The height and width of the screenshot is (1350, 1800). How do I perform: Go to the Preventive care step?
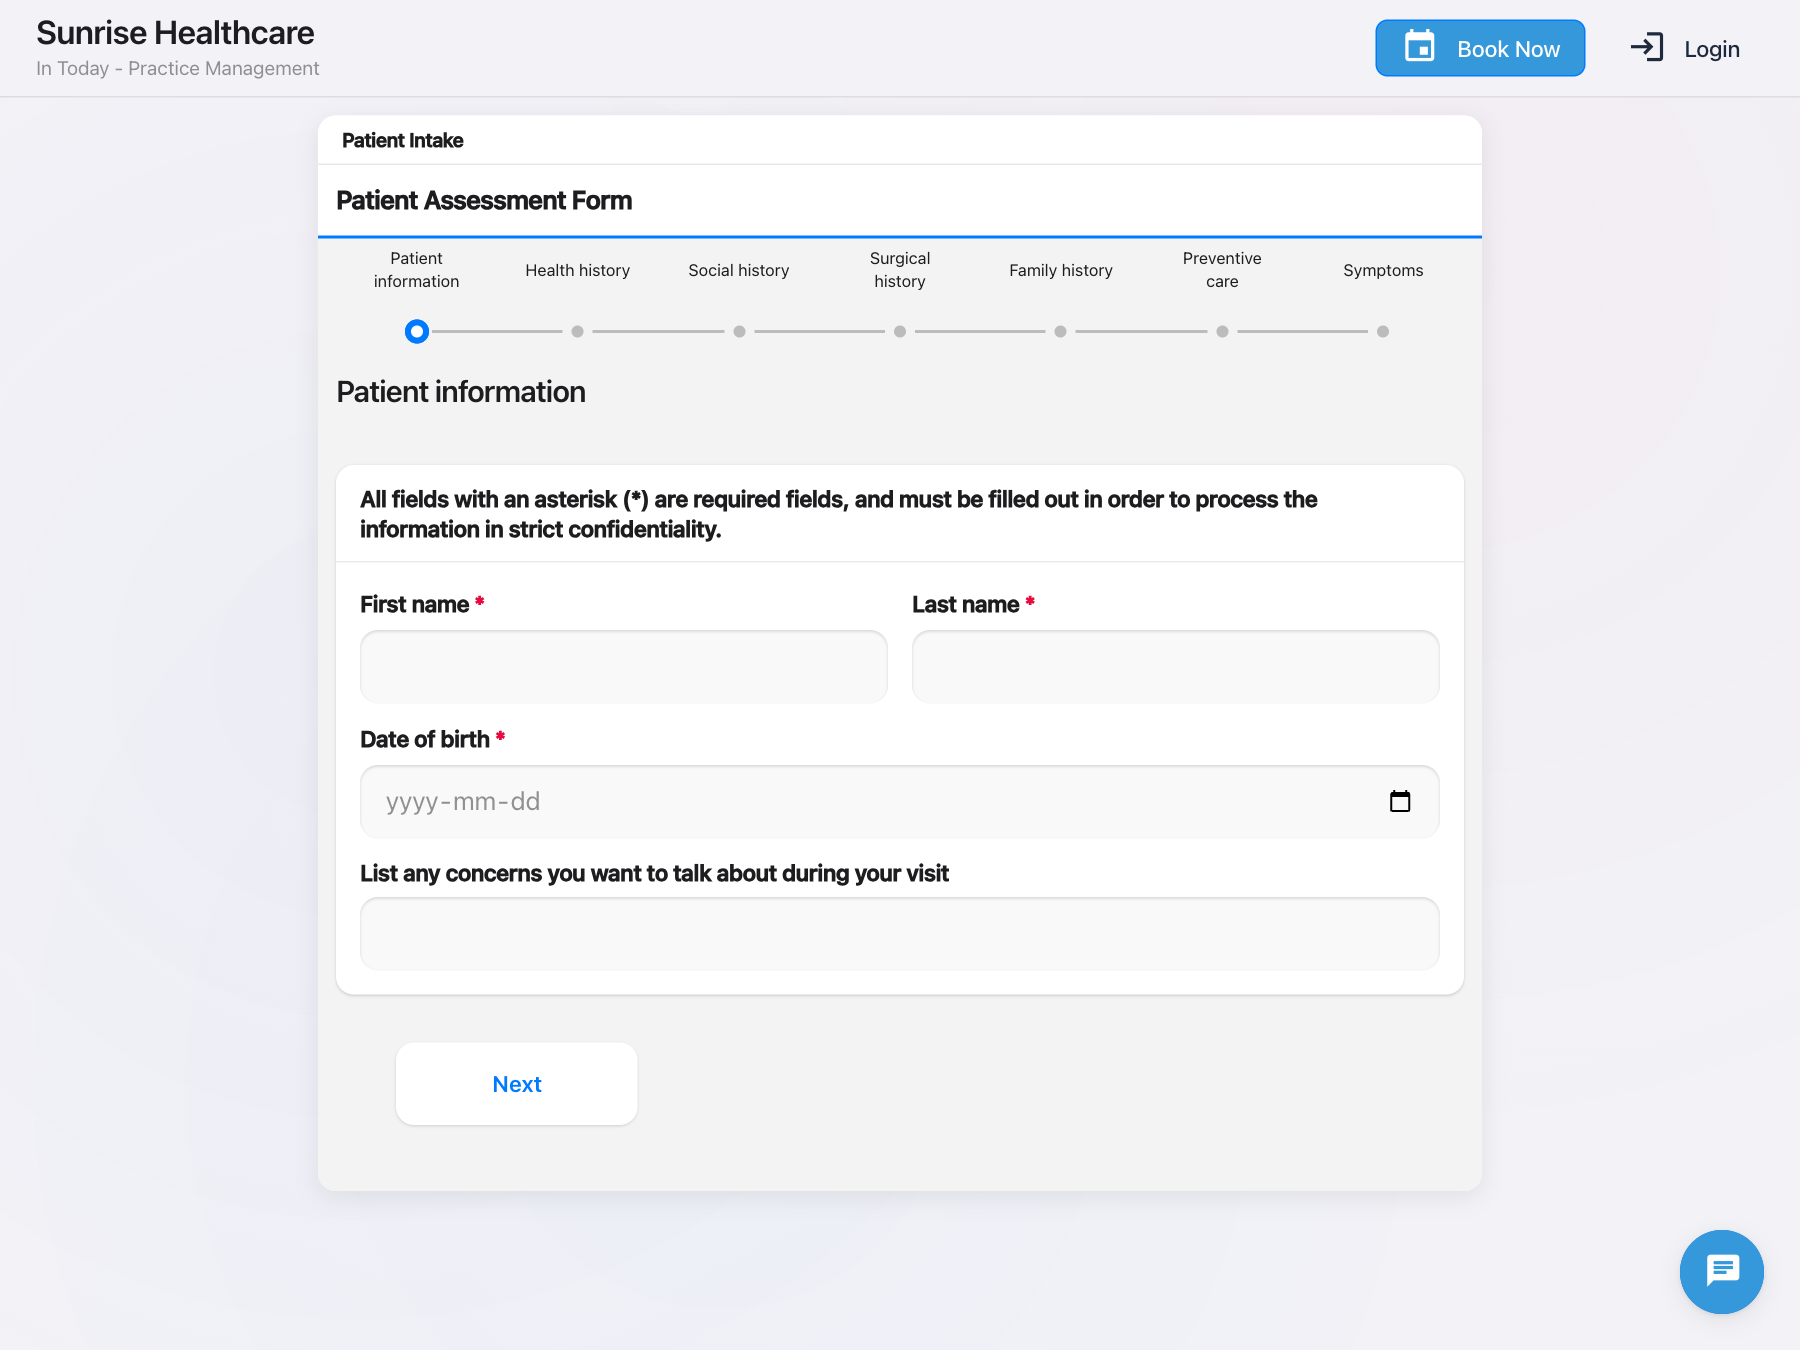[x=1222, y=270]
